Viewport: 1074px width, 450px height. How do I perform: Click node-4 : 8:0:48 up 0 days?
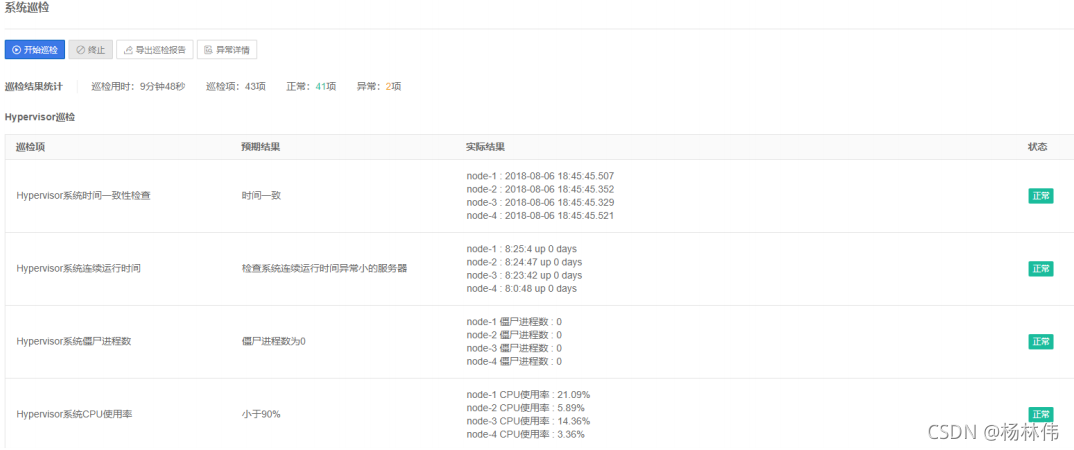pyautogui.click(x=521, y=288)
